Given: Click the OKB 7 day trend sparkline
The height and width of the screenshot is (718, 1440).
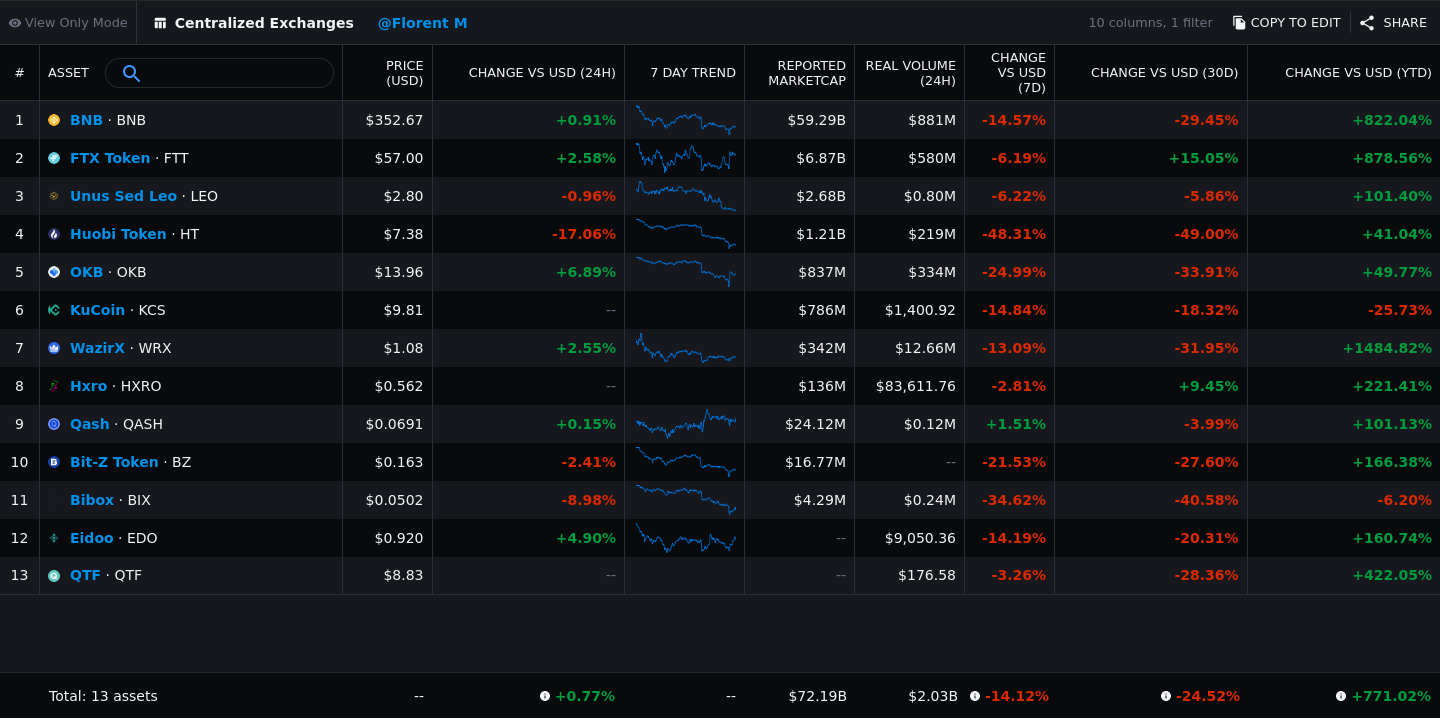Looking at the screenshot, I should 685,271.
